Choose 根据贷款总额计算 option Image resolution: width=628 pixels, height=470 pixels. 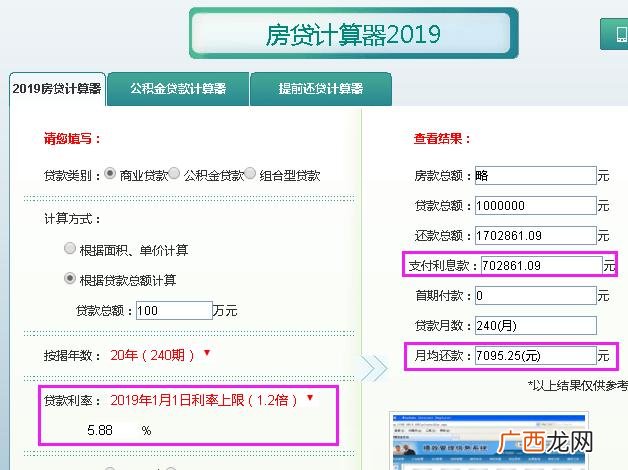[70, 278]
